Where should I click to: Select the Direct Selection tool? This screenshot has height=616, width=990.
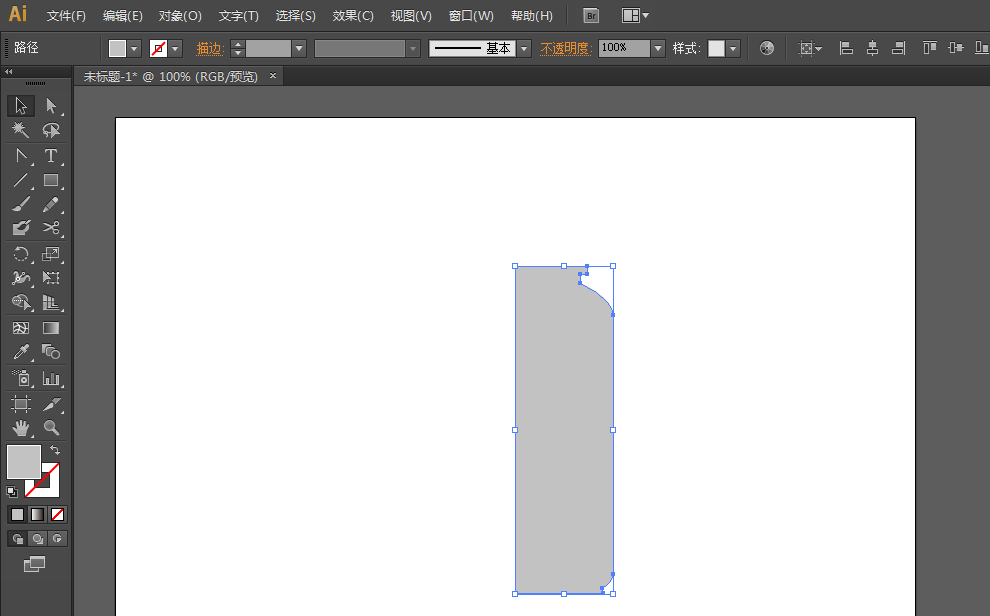[x=51, y=105]
